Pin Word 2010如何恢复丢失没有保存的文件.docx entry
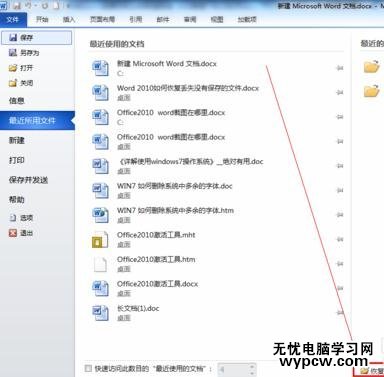Screen dimensions: 384x377 tap(340, 92)
